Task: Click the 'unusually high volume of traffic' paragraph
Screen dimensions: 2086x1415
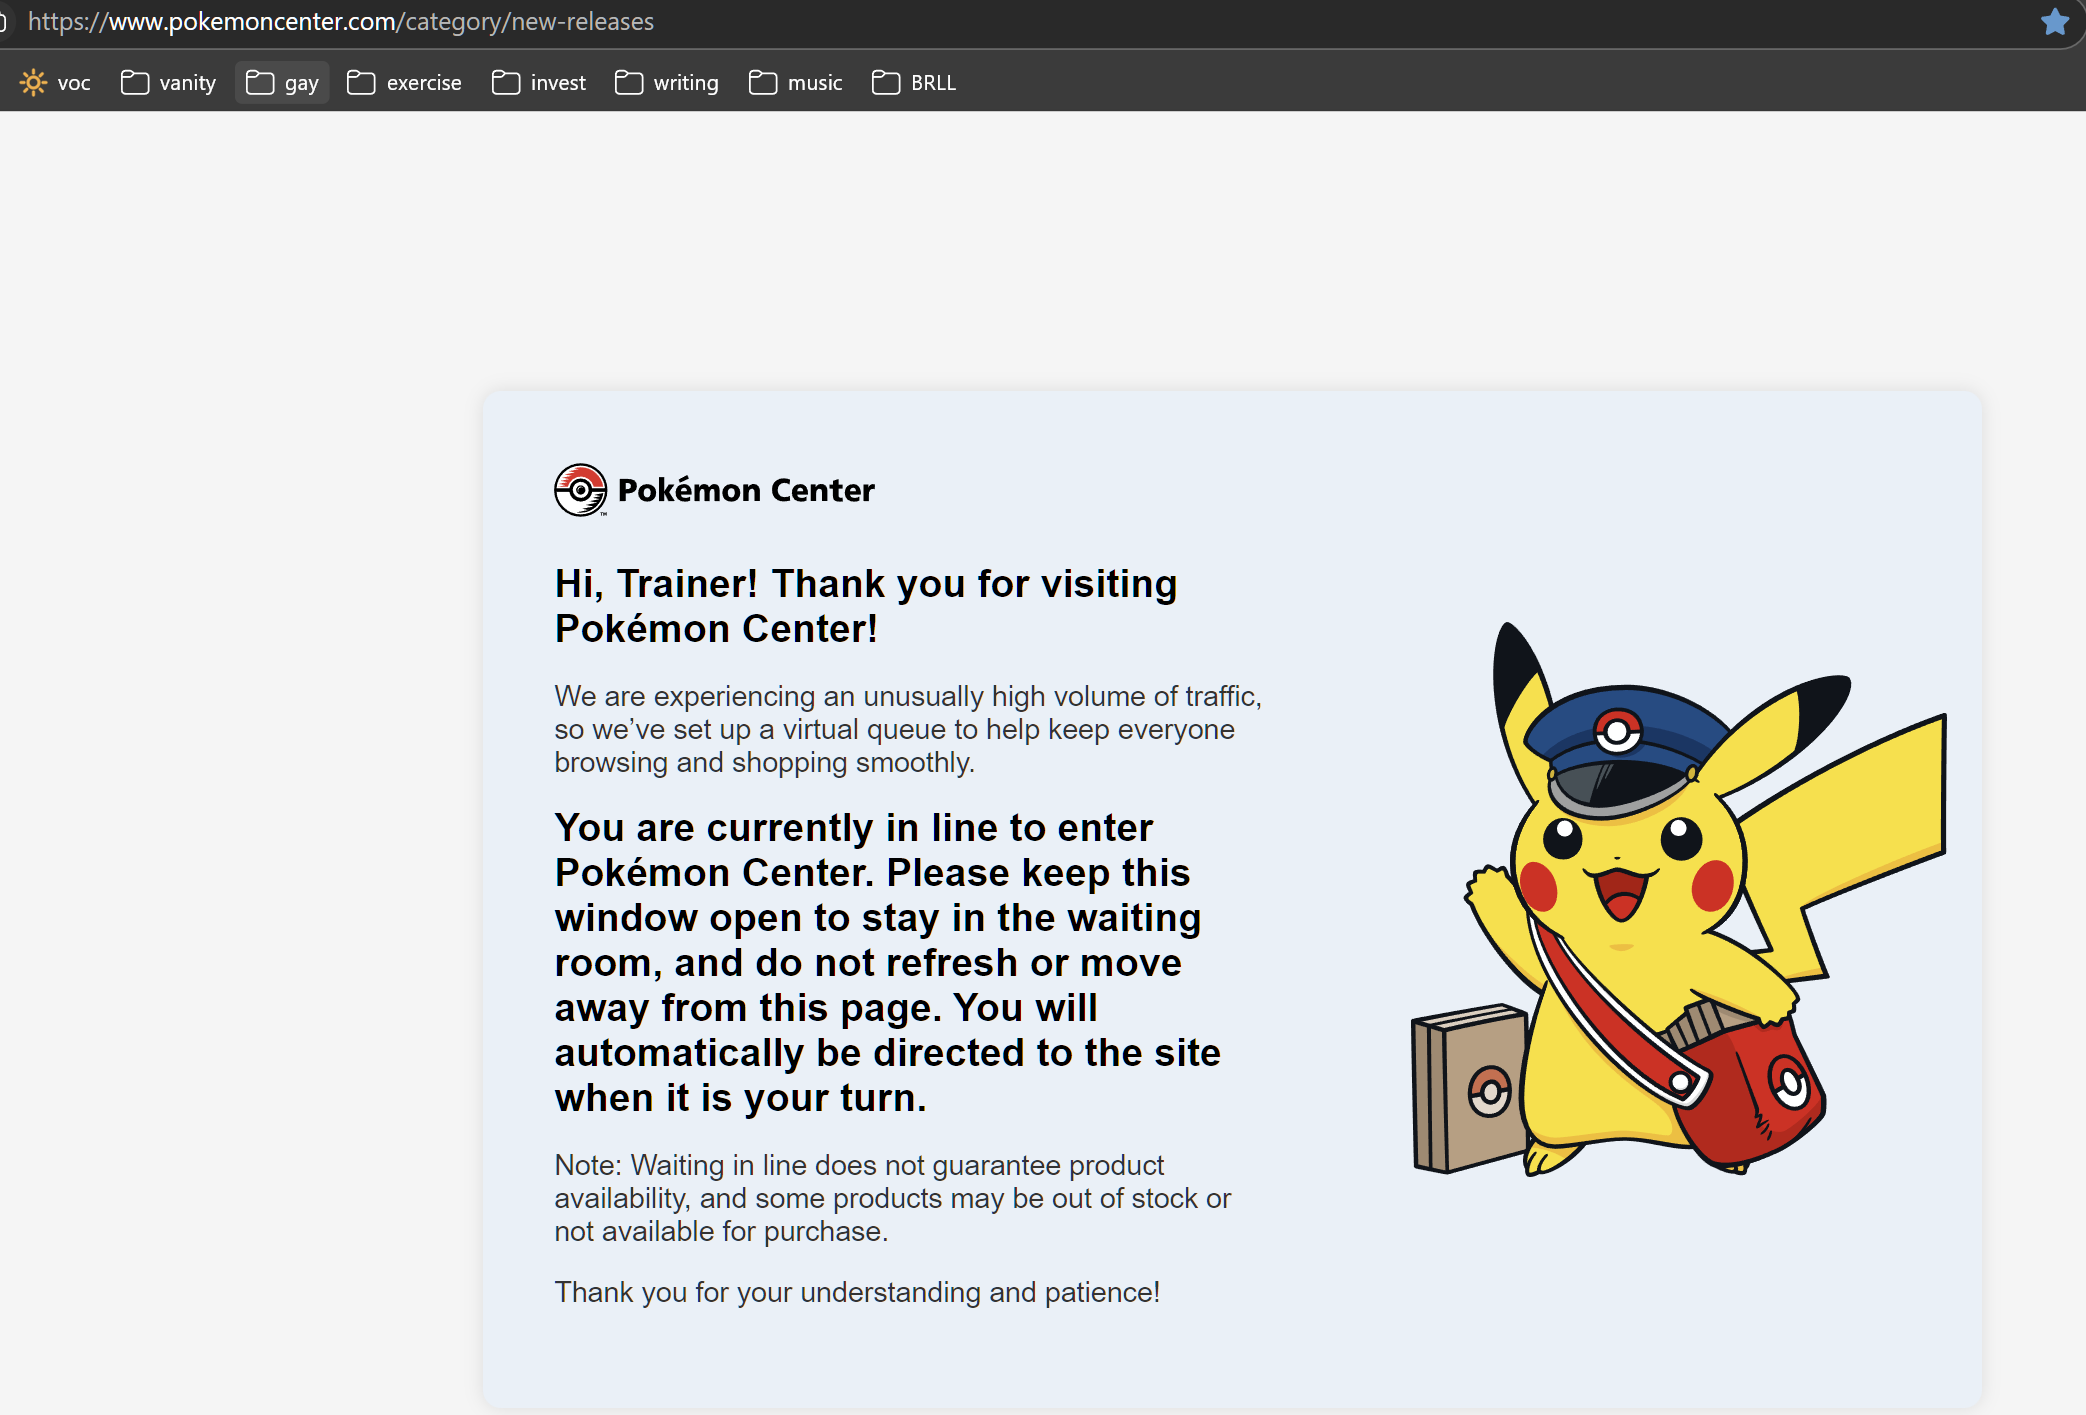Action: click(x=908, y=729)
